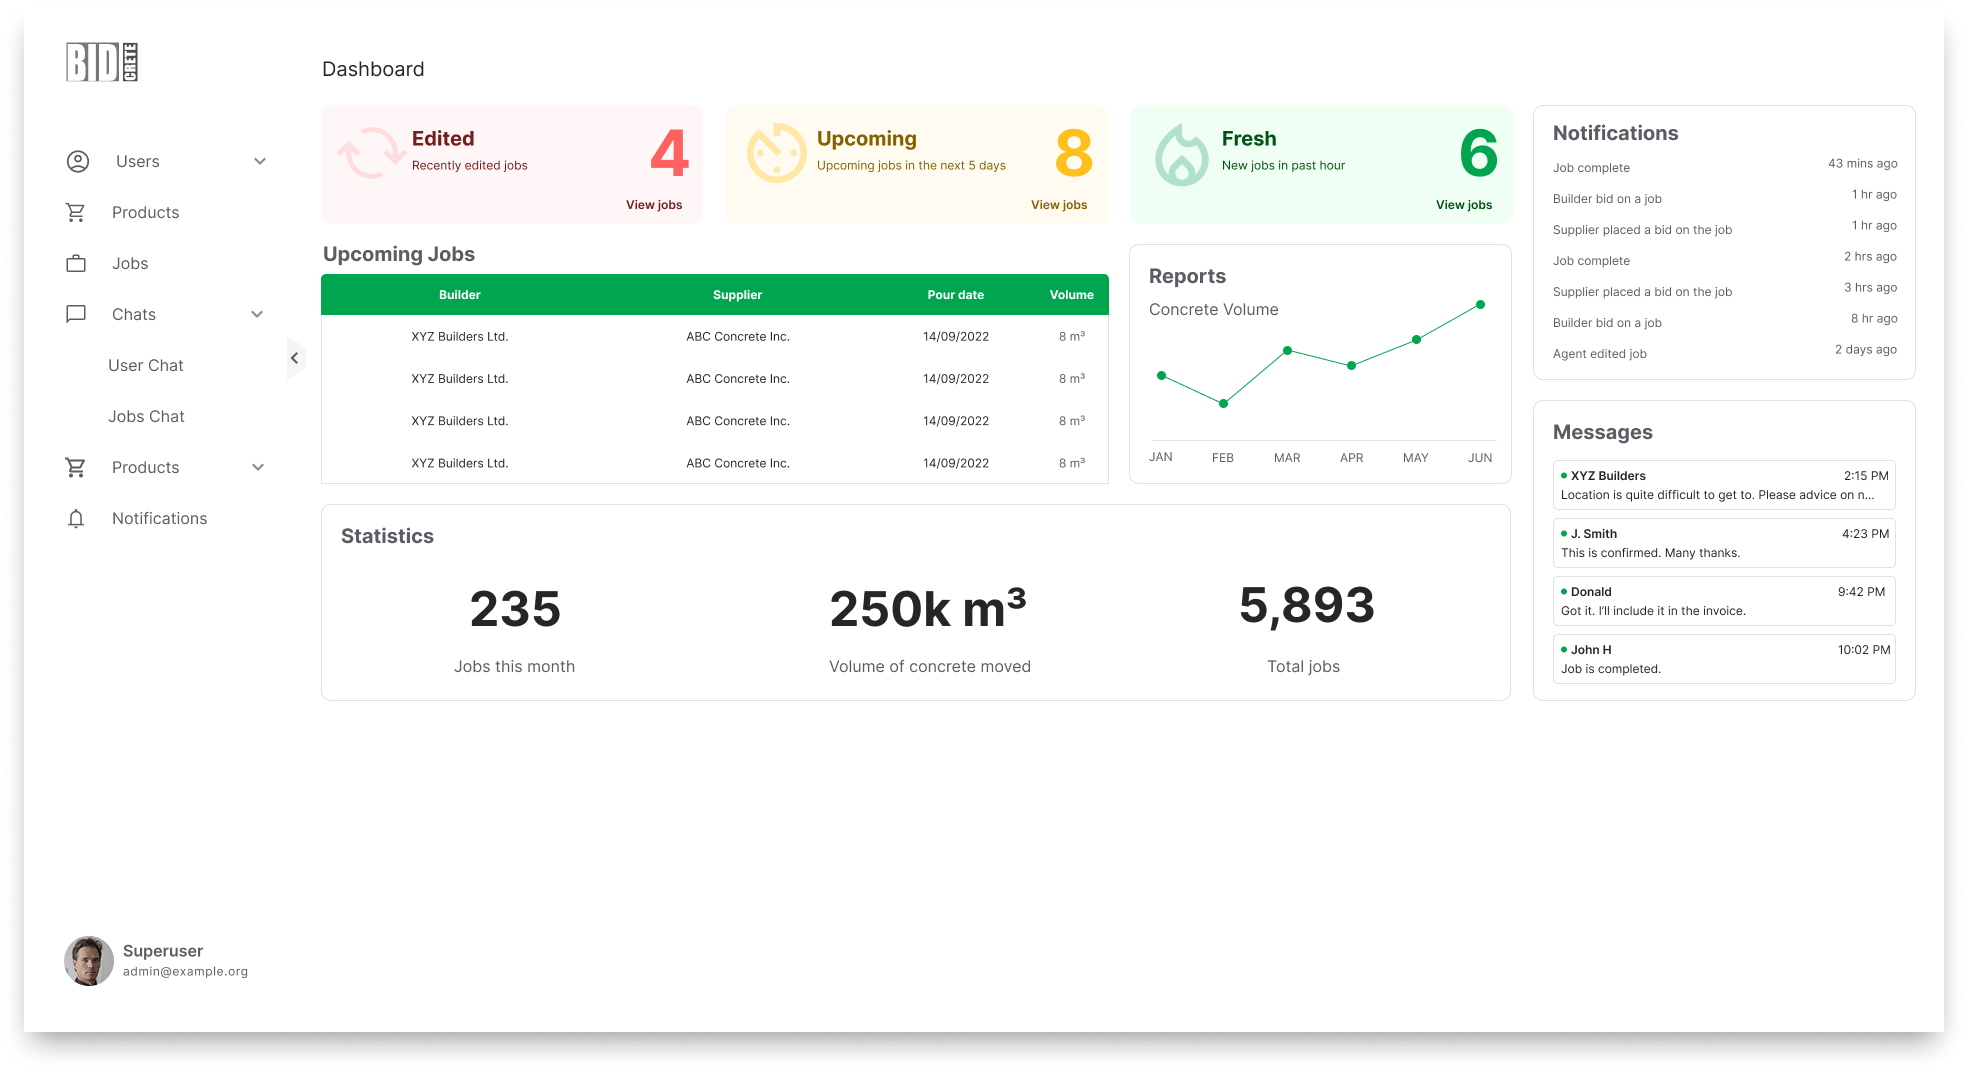
Task: Open the XYZ Builders message
Action: pos(1724,485)
